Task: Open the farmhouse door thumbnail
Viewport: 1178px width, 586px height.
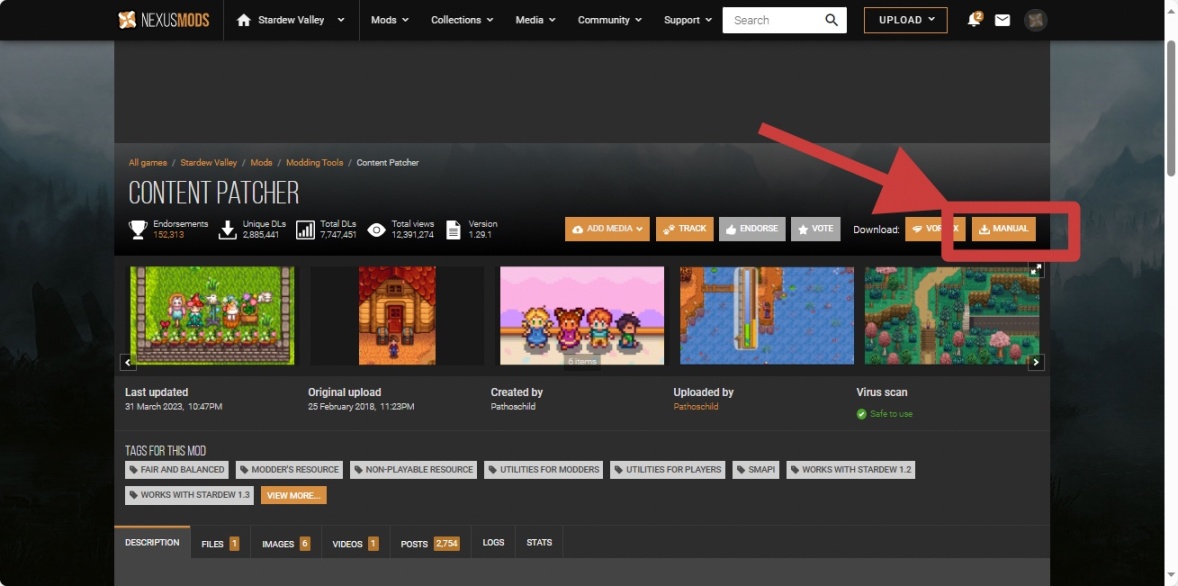Action: (397, 316)
